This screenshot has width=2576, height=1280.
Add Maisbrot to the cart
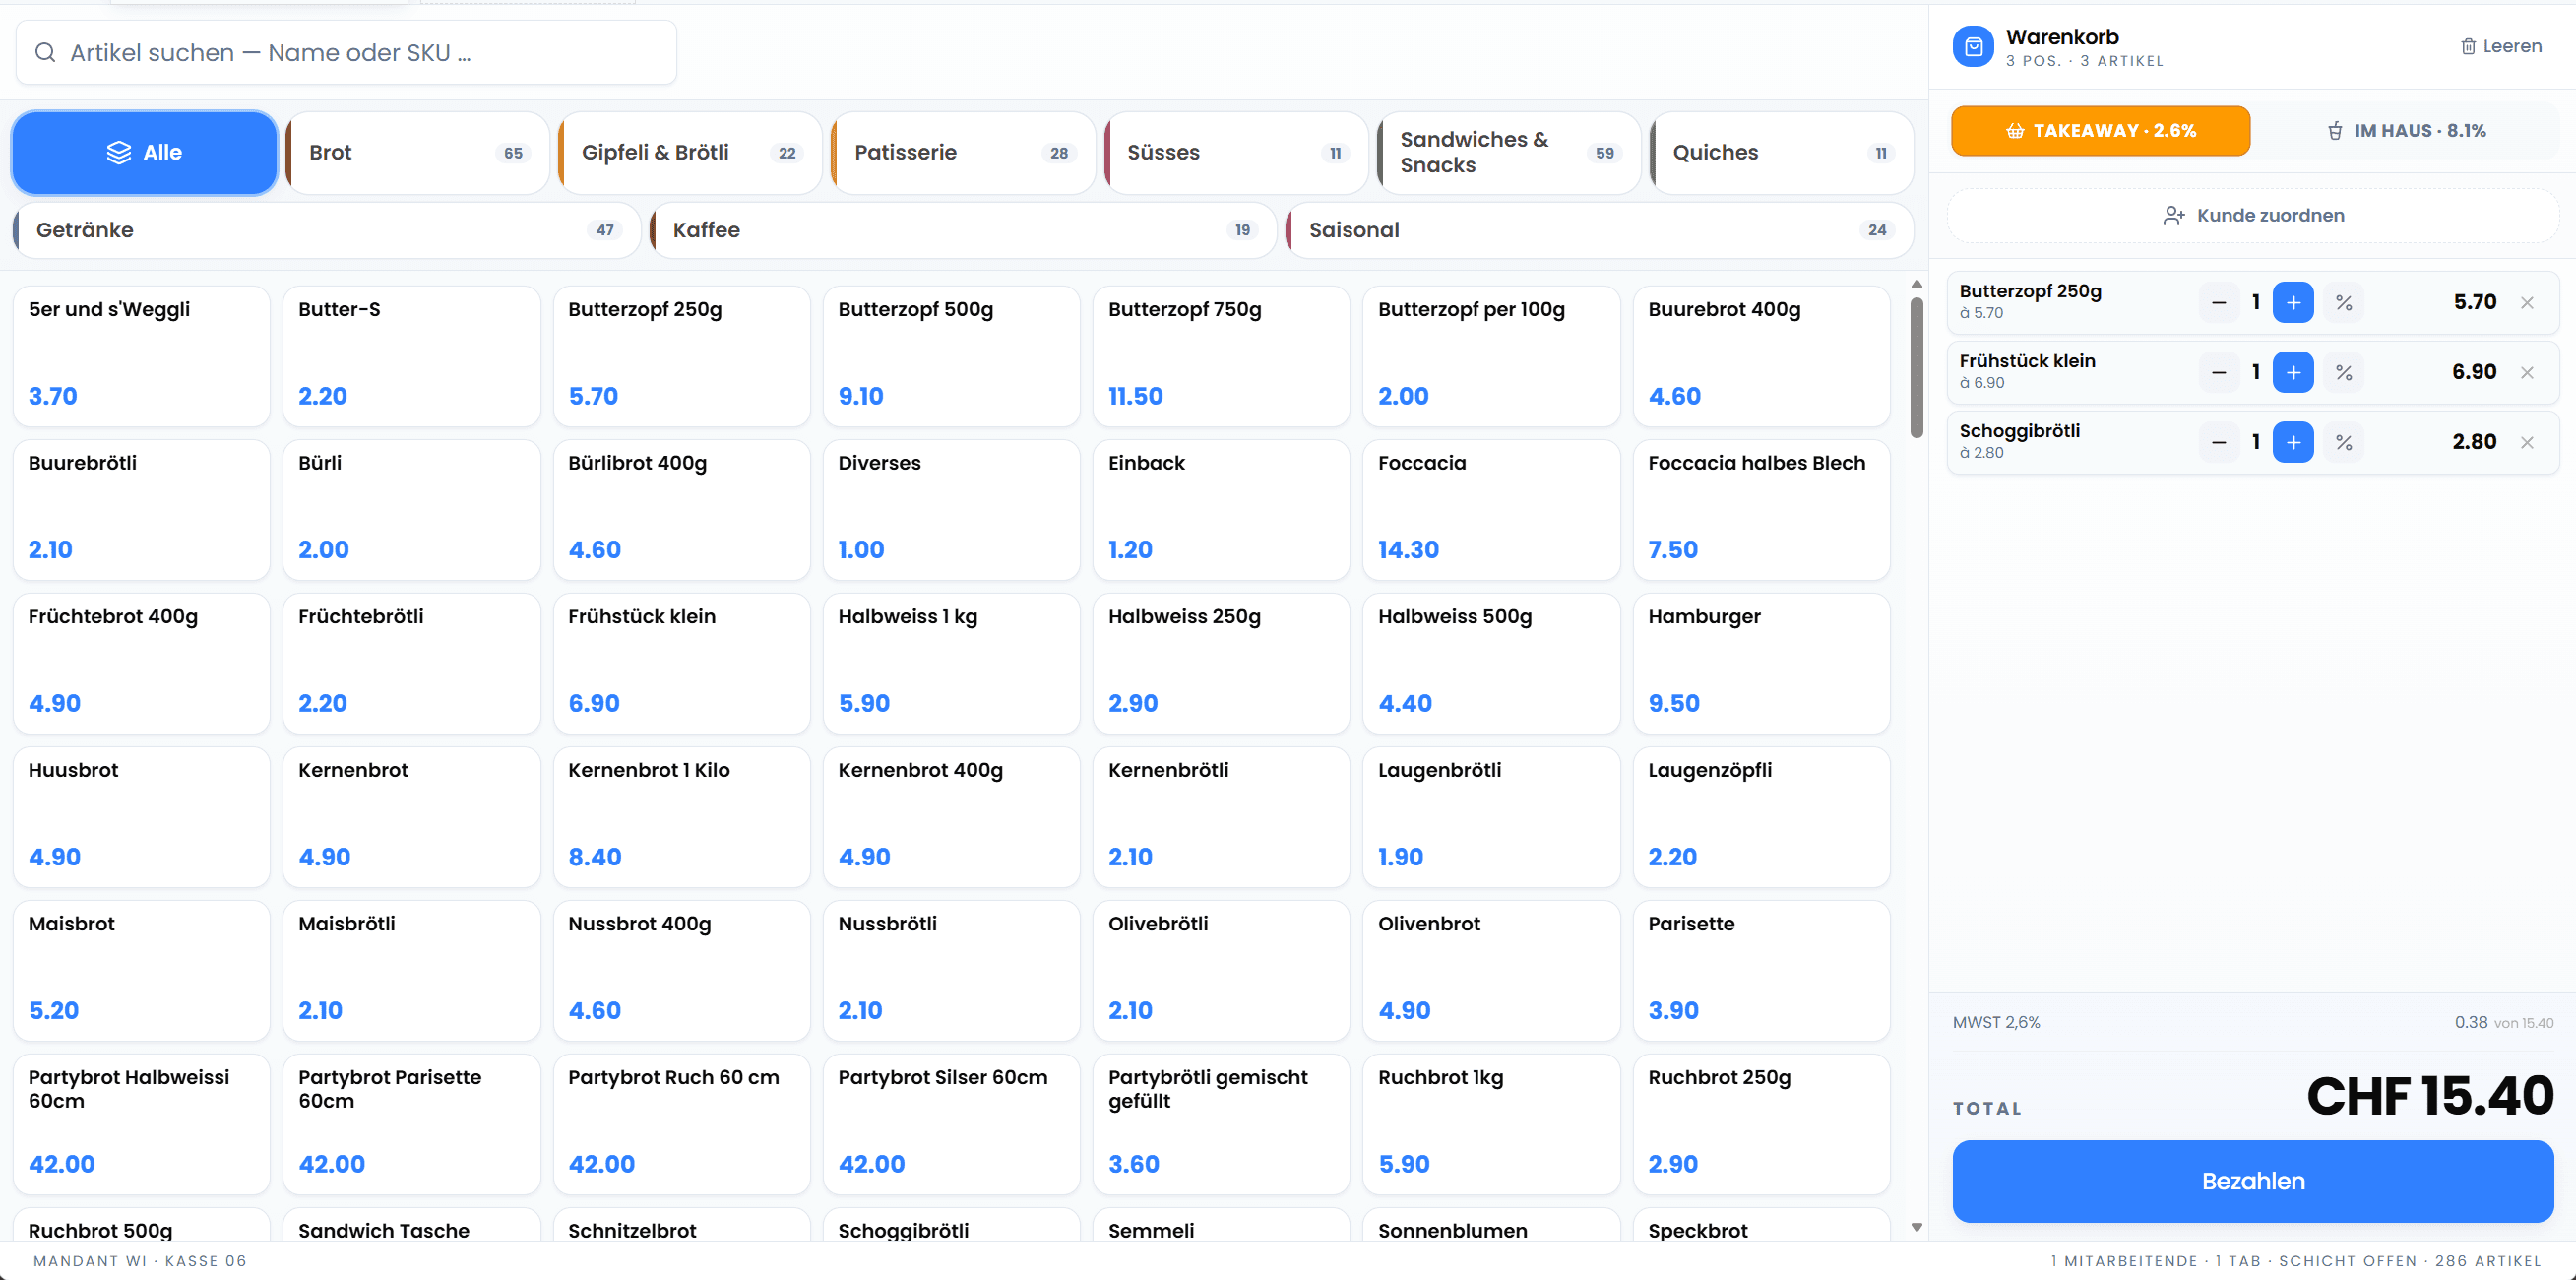[x=141, y=970]
